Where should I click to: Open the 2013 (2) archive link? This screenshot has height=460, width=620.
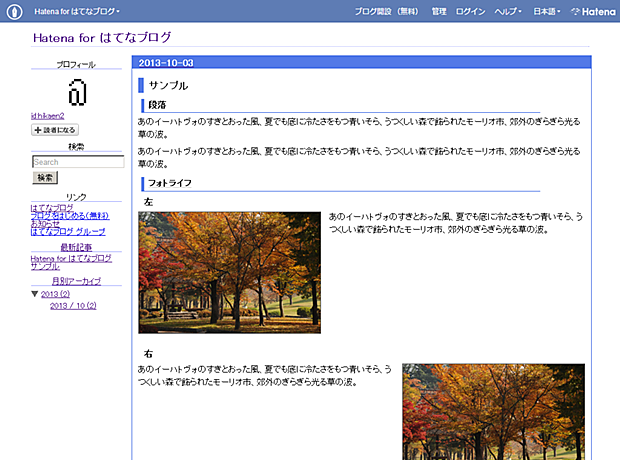(55, 294)
